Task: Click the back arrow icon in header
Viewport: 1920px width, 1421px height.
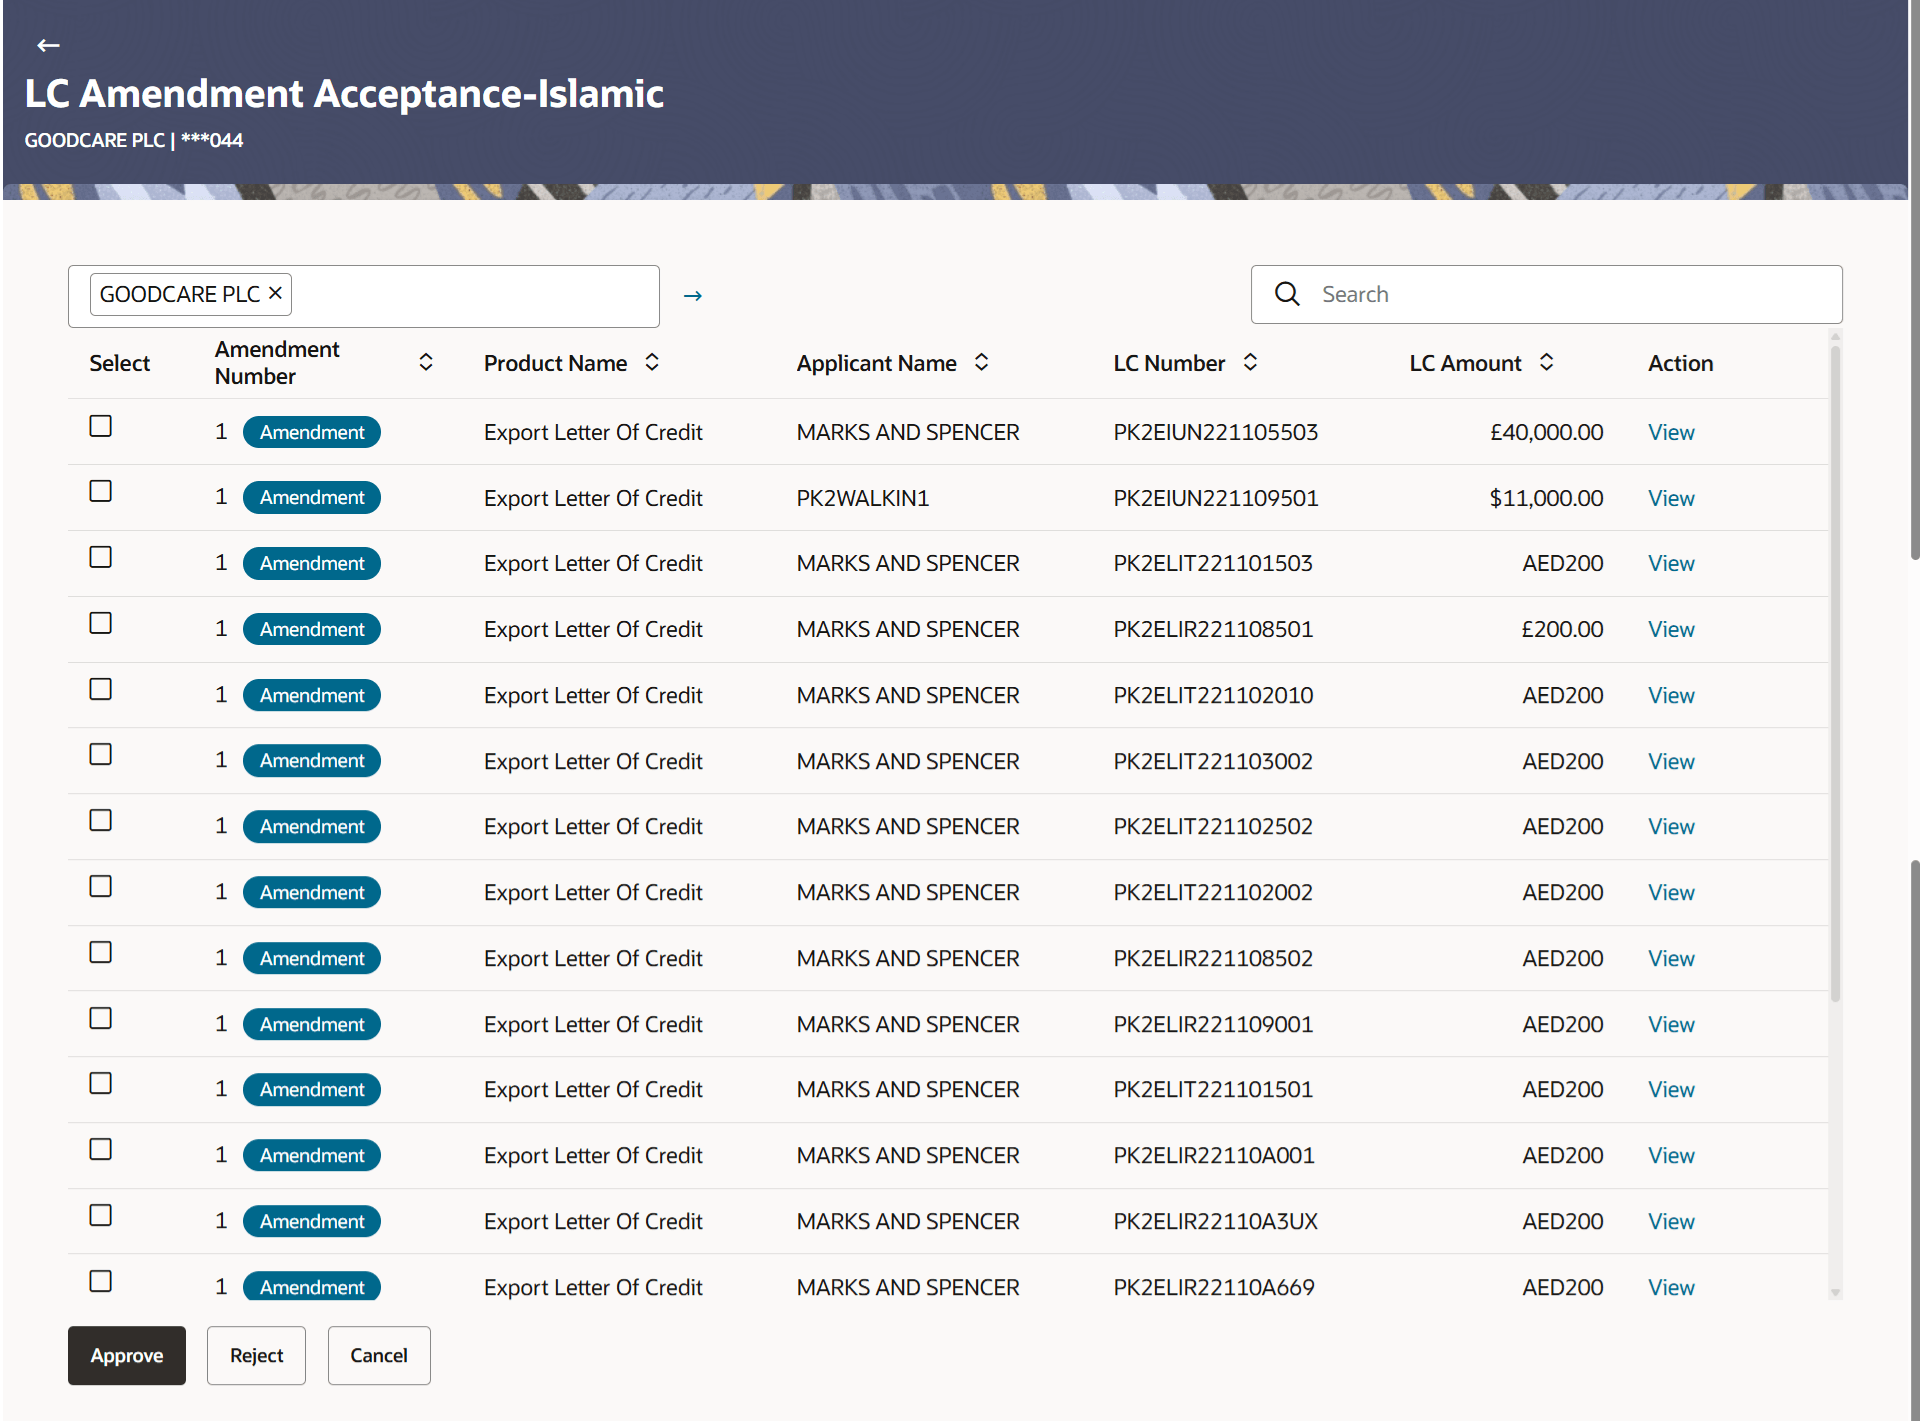Action: coord(48,45)
